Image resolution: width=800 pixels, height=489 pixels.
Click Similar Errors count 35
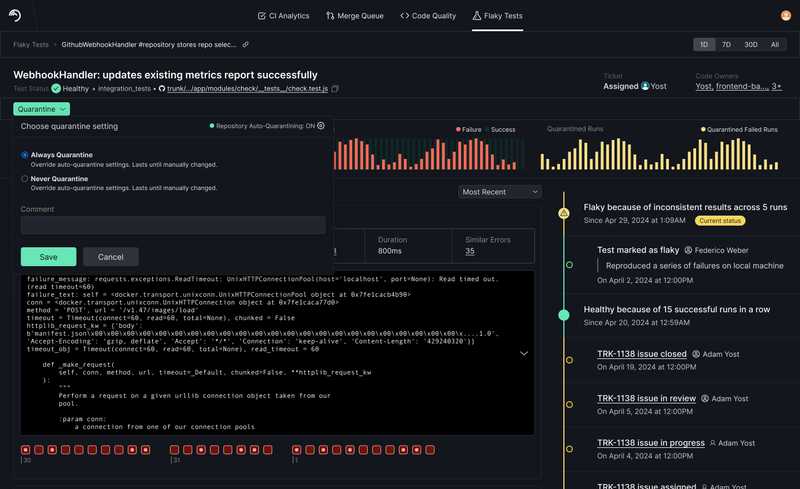point(470,251)
